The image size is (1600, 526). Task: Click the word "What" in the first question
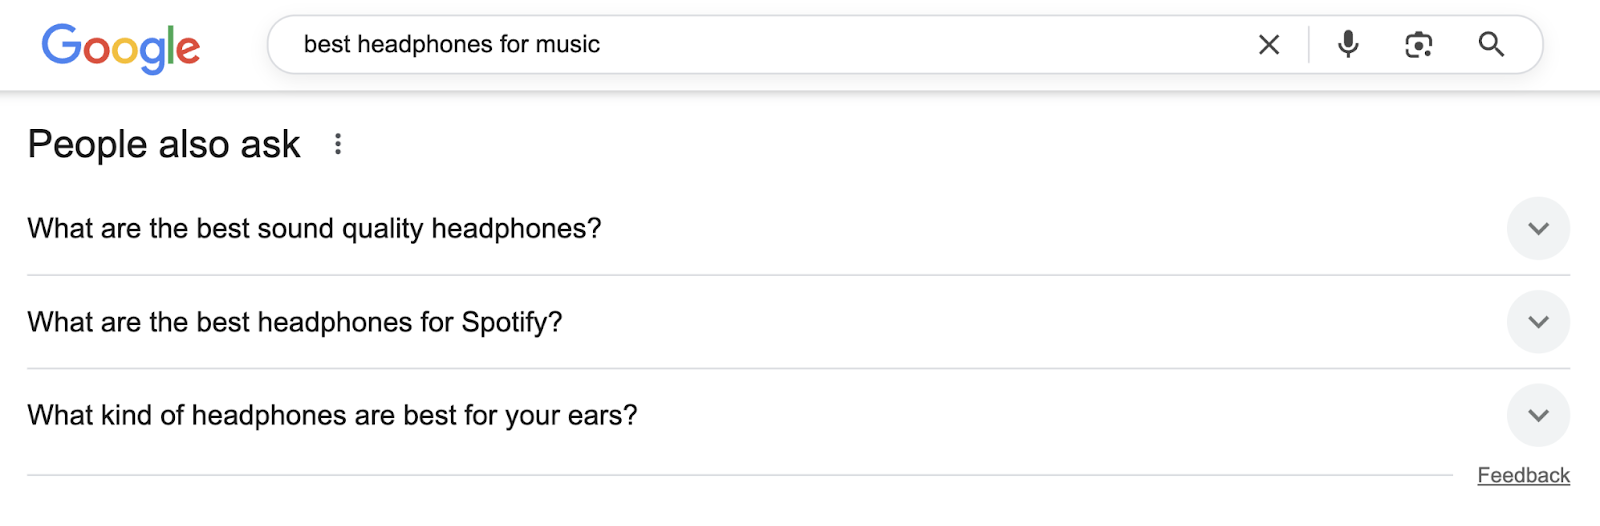point(60,229)
